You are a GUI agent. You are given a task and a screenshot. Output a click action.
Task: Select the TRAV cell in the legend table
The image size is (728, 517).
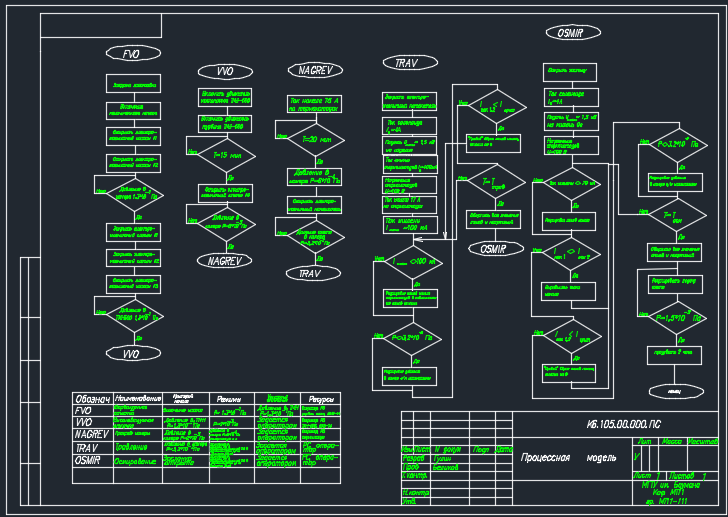(93, 448)
